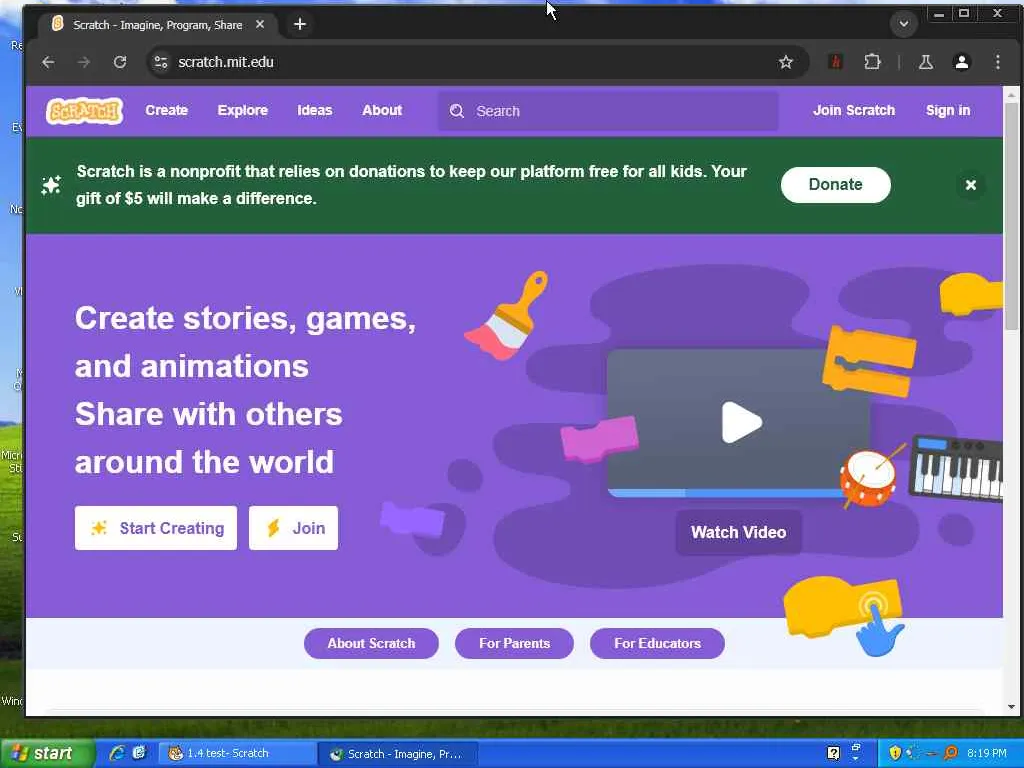Open the Explore page link

(x=242, y=110)
